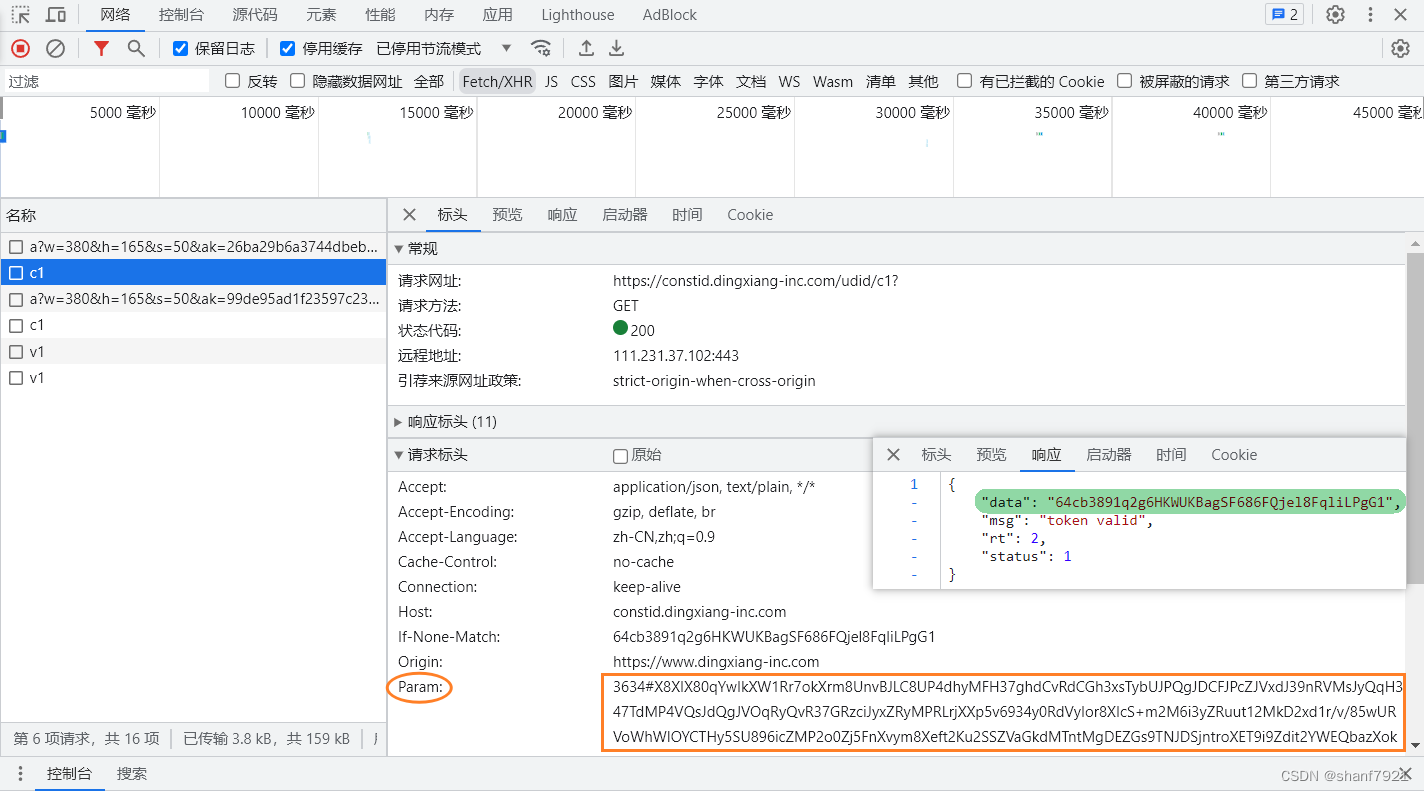Click the 15000 毫秒 timeline overview marker

(436, 113)
